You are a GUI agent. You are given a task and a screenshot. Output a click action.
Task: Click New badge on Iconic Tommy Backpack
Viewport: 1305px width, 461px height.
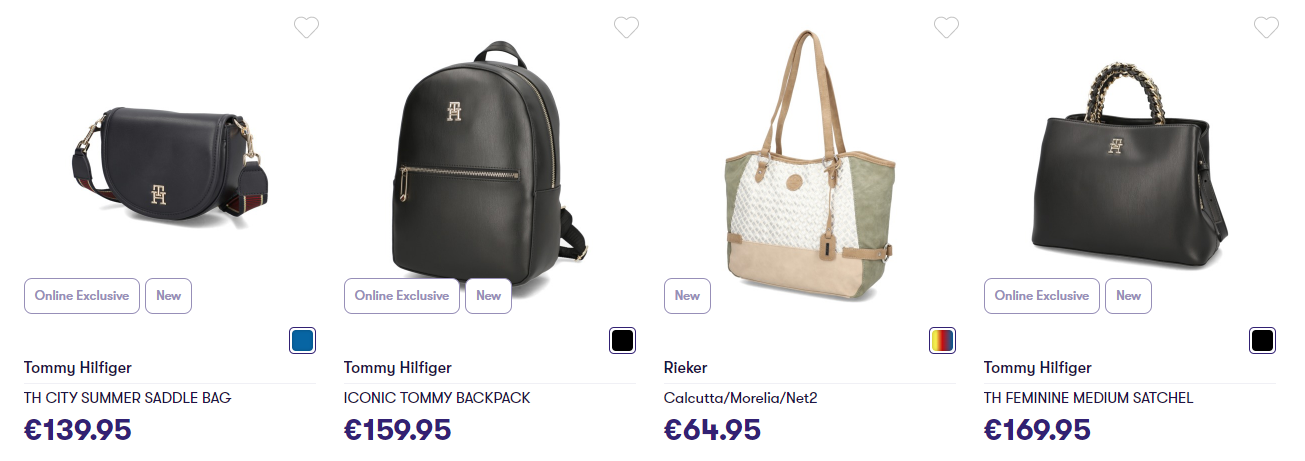pos(488,296)
